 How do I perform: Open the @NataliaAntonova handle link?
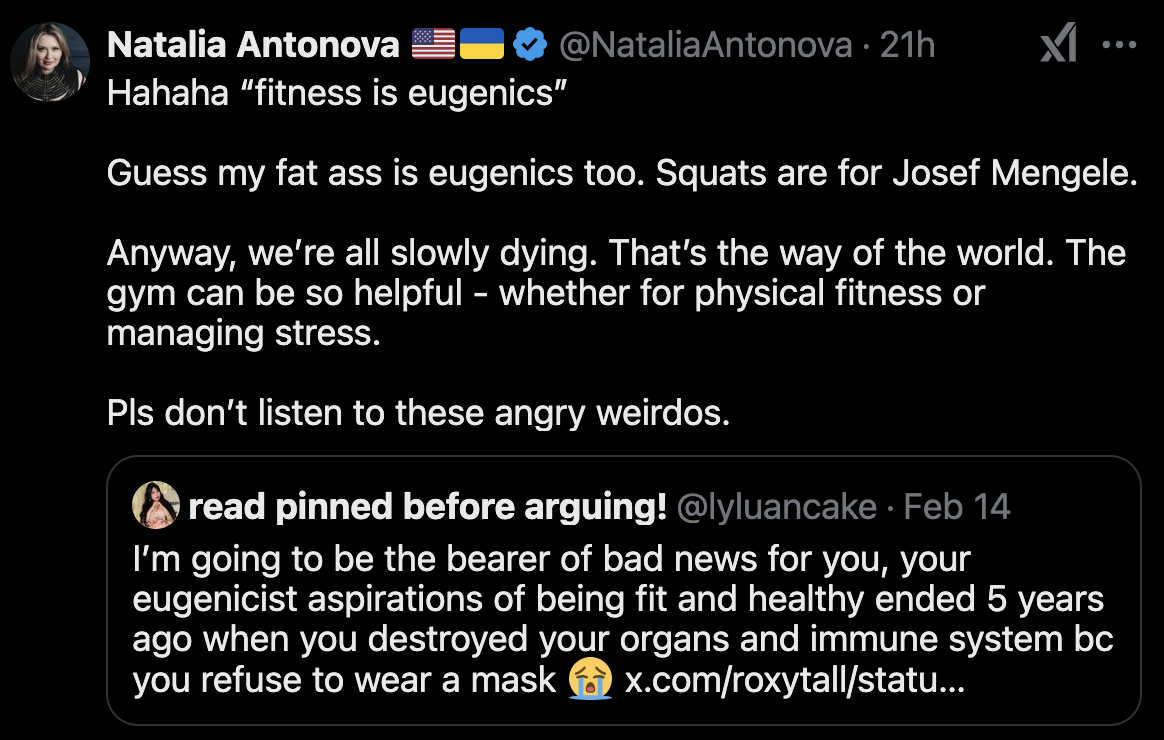(x=705, y=45)
